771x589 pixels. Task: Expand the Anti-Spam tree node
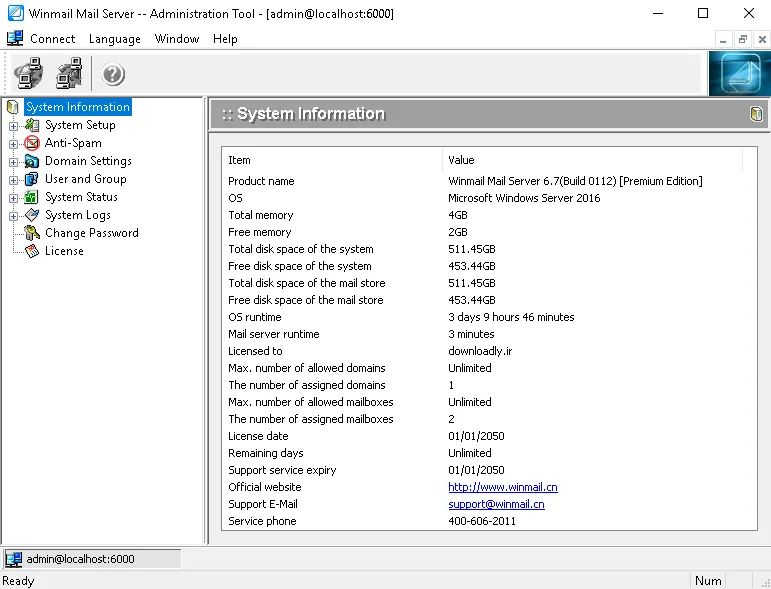(13, 144)
